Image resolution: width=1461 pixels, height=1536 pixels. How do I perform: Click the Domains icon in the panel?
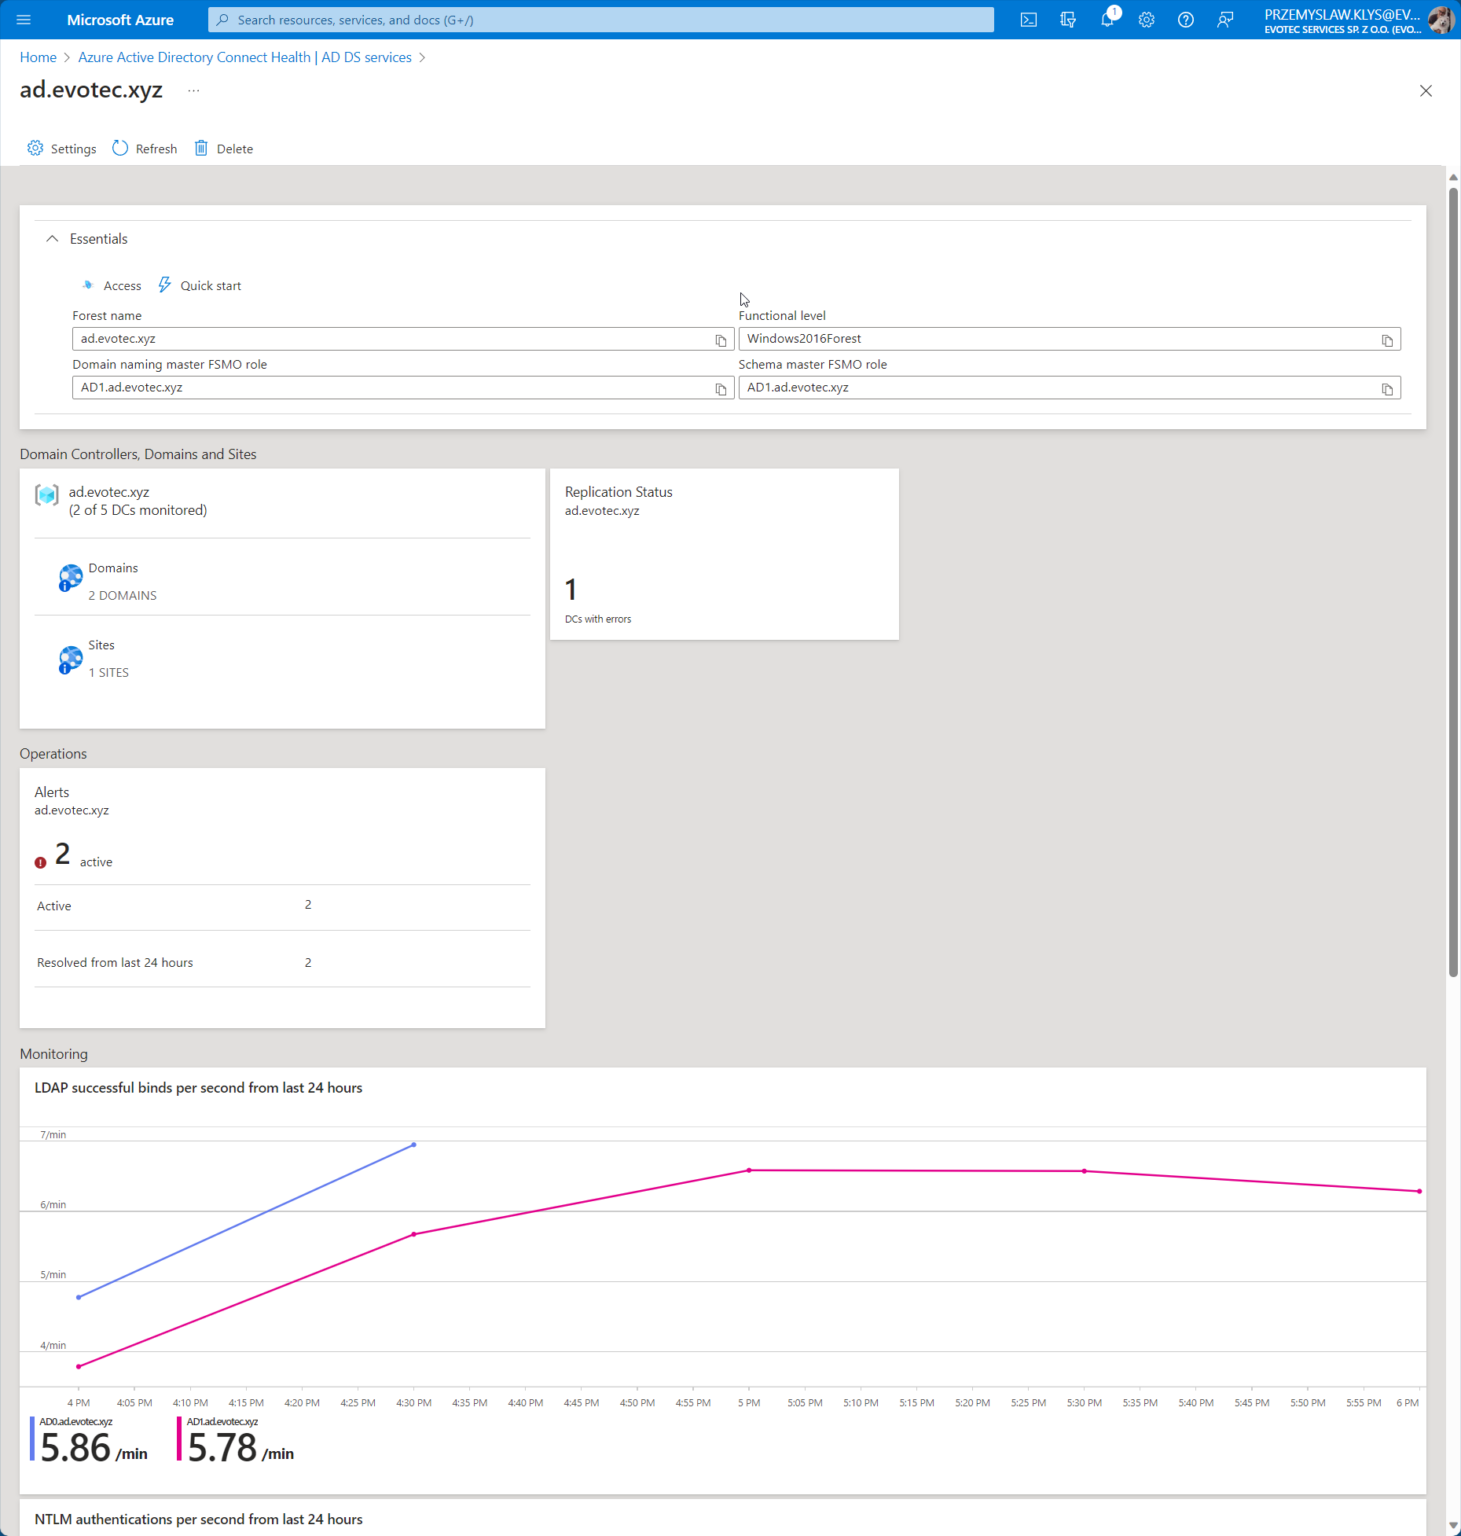(x=70, y=577)
